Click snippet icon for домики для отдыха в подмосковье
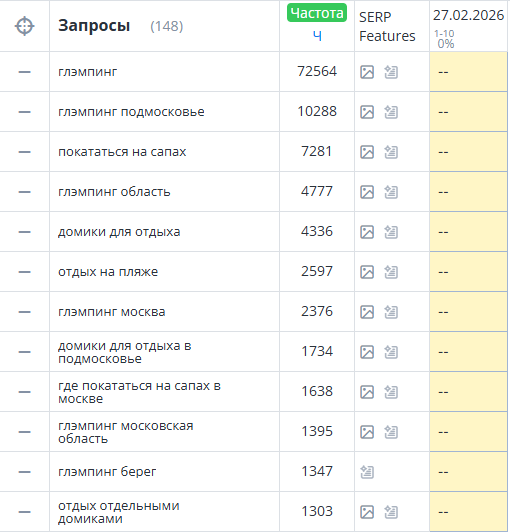Image resolution: width=510 pixels, height=532 pixels. [391, 352]
